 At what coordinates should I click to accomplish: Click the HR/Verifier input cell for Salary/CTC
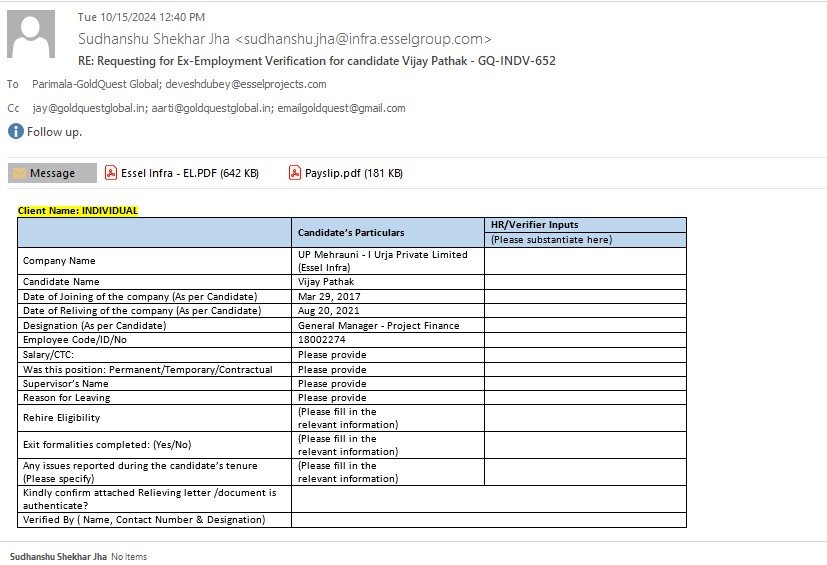(x=585, y=354)
